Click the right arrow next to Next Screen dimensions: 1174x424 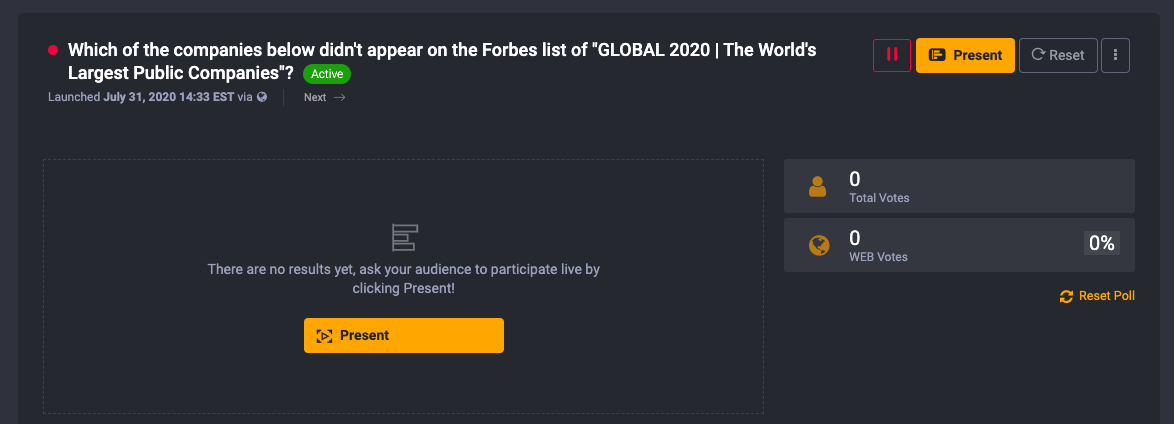pos(339,97)
